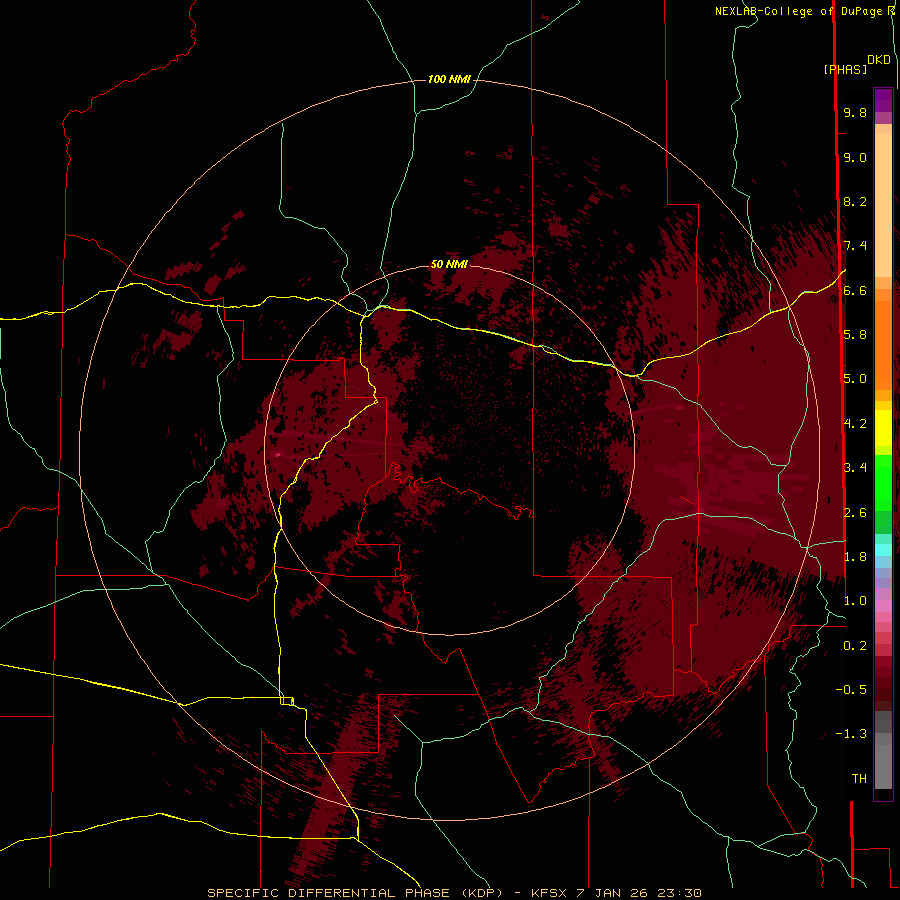
Task: Click the 3.4 legend value
Action: click(855, 468)
